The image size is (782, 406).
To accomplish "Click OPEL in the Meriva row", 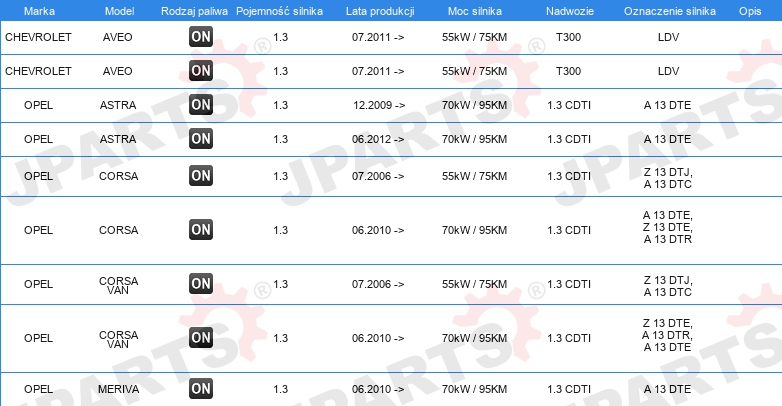I will point(38,389).
